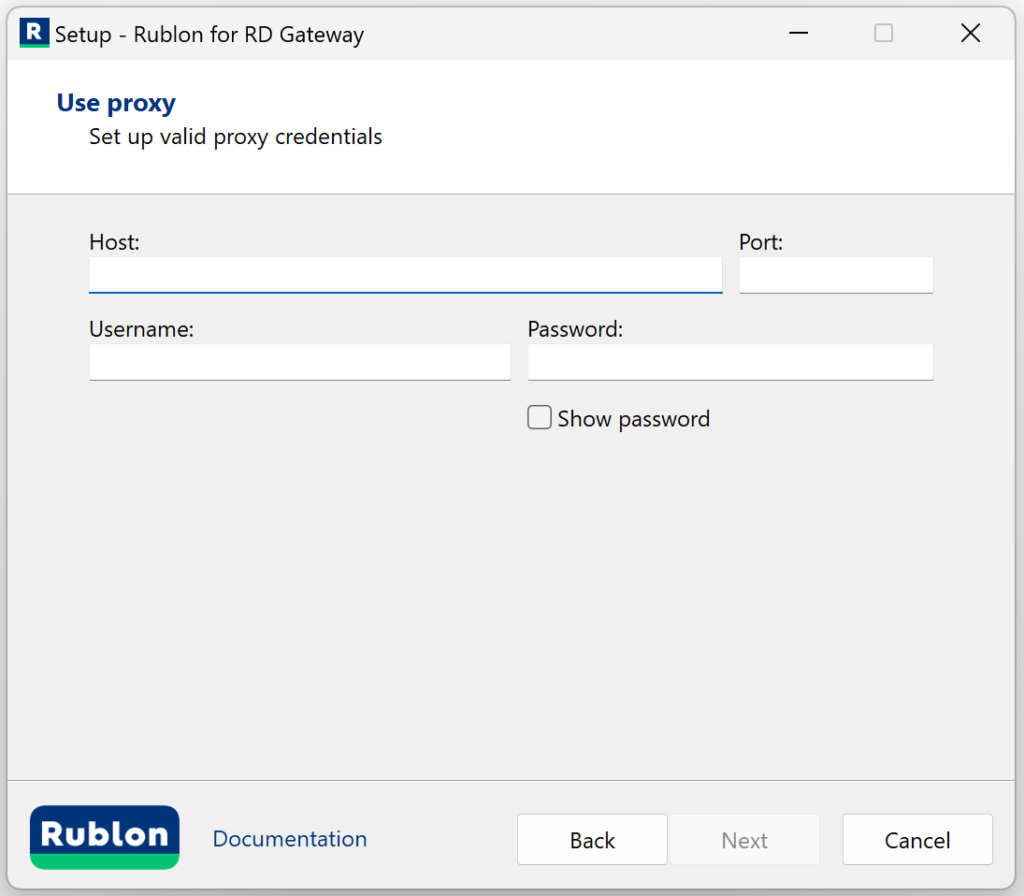Click into the Port text box
This screenshot has height=896, width=1024.
pos(835,274)
